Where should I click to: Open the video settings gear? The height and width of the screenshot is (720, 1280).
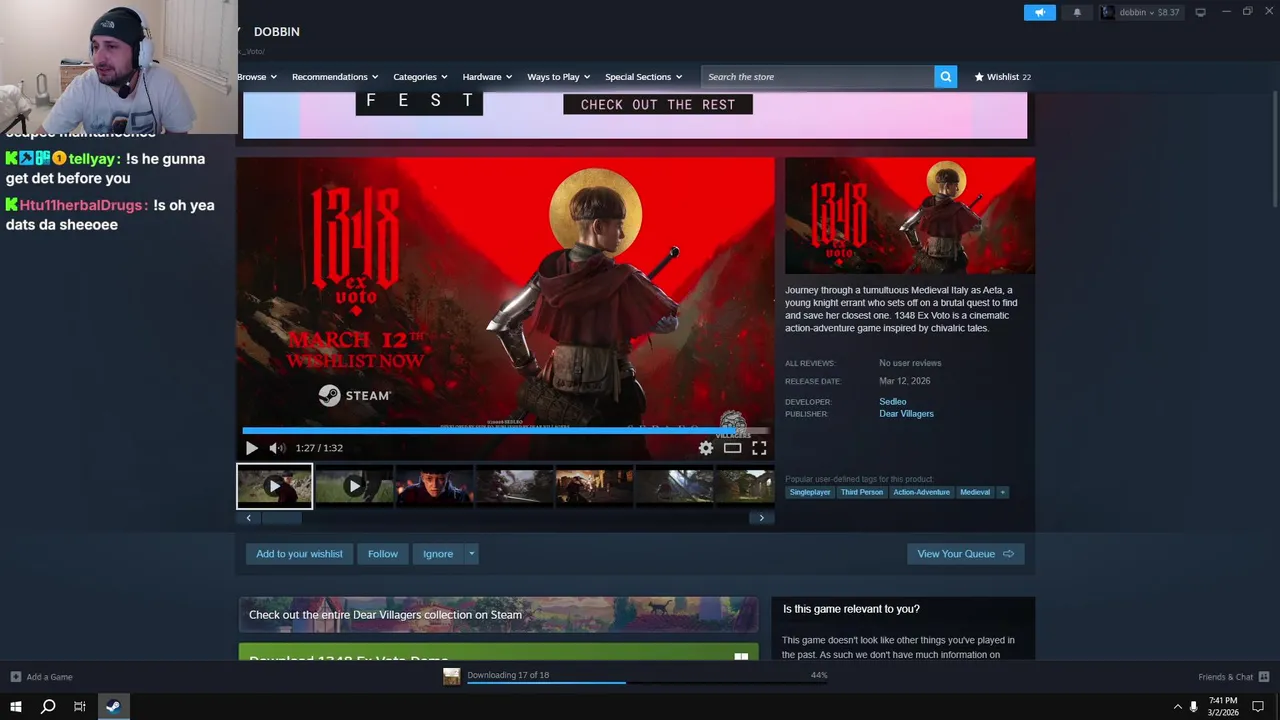click(x=706, y=448)
